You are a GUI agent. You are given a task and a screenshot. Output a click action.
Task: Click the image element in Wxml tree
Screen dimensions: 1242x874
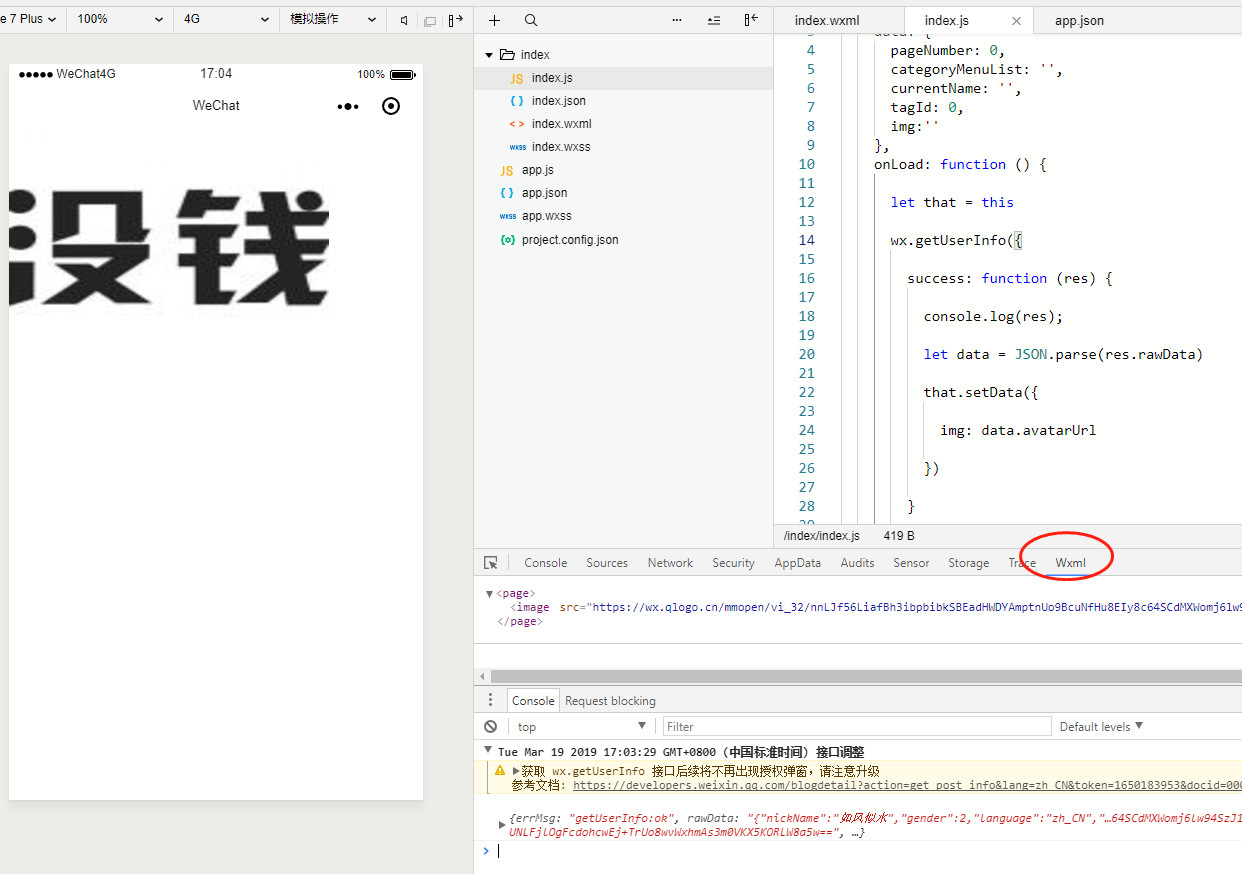coord(876,607)
